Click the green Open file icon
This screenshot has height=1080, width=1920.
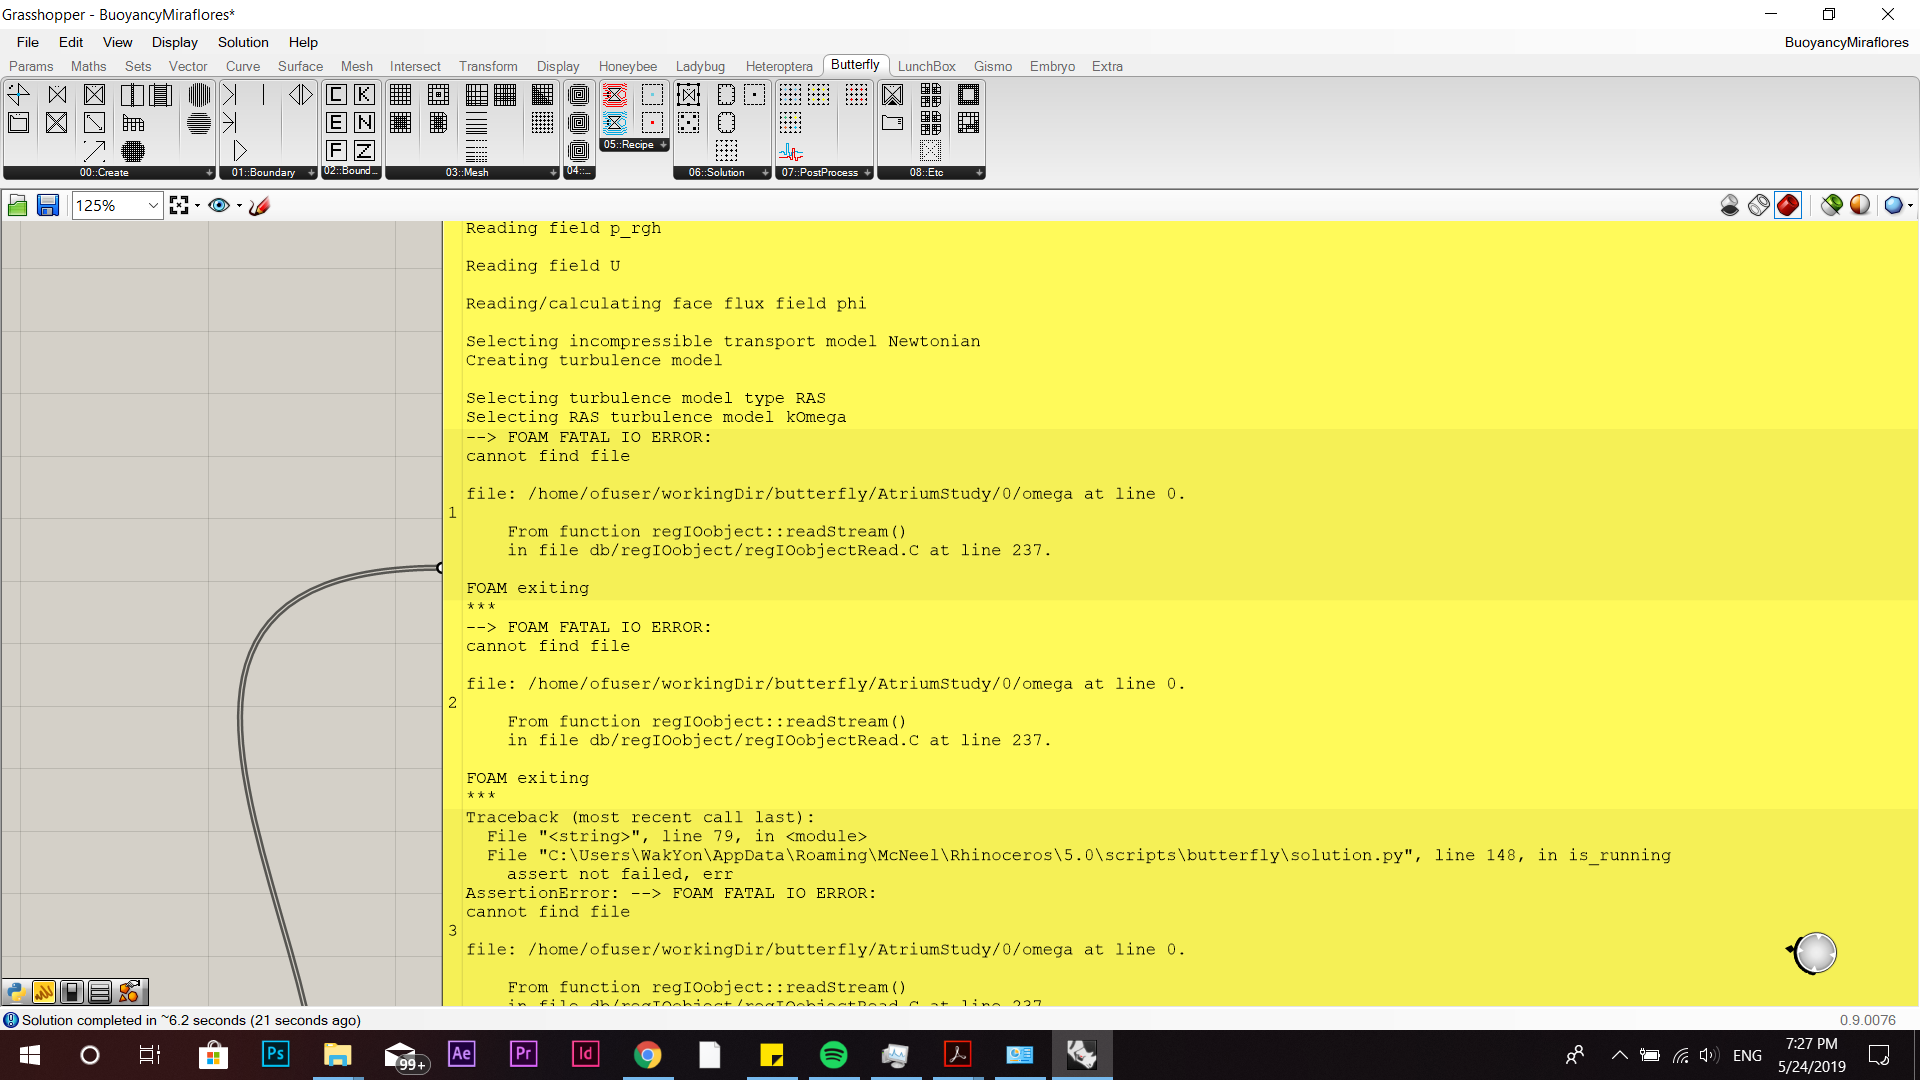(x=17, y=206)
